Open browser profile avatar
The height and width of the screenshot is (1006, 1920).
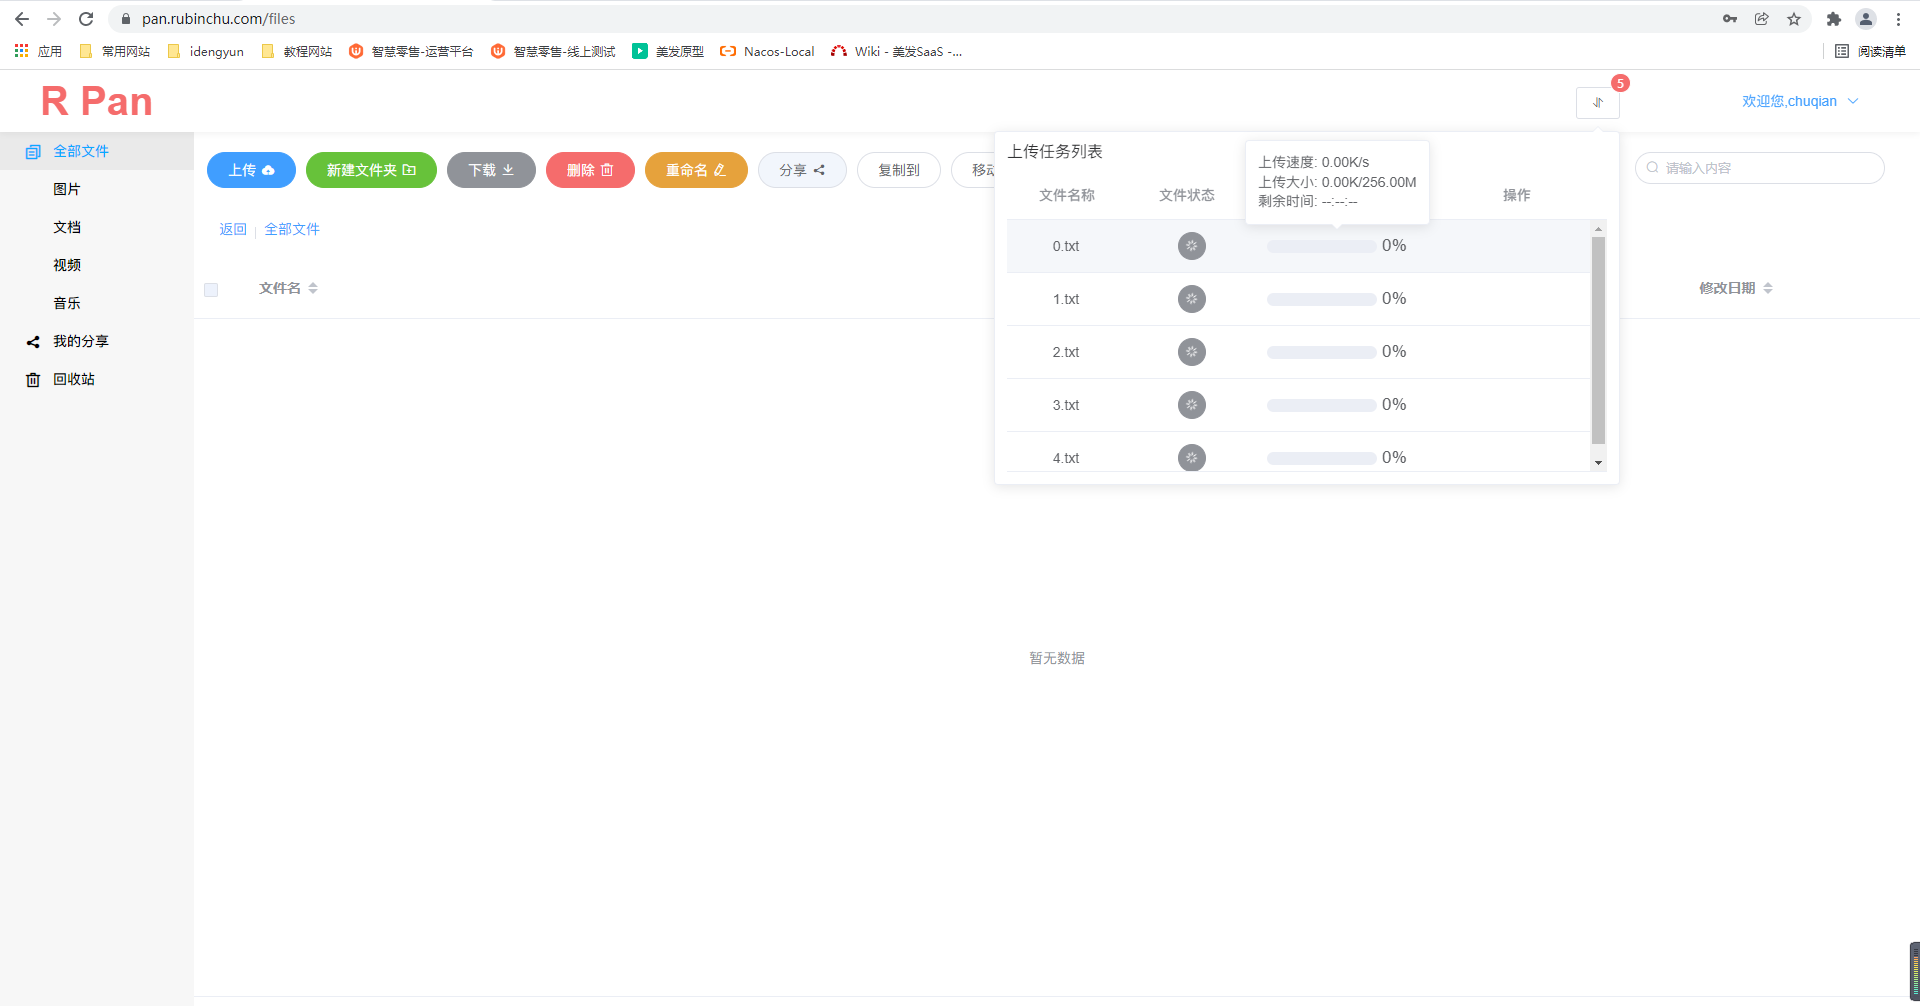[x=1866, y=19]
